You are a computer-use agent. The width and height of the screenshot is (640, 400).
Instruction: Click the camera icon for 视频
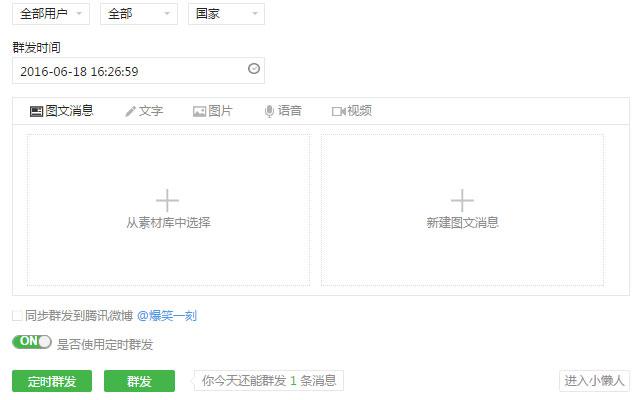coord(338,111)
